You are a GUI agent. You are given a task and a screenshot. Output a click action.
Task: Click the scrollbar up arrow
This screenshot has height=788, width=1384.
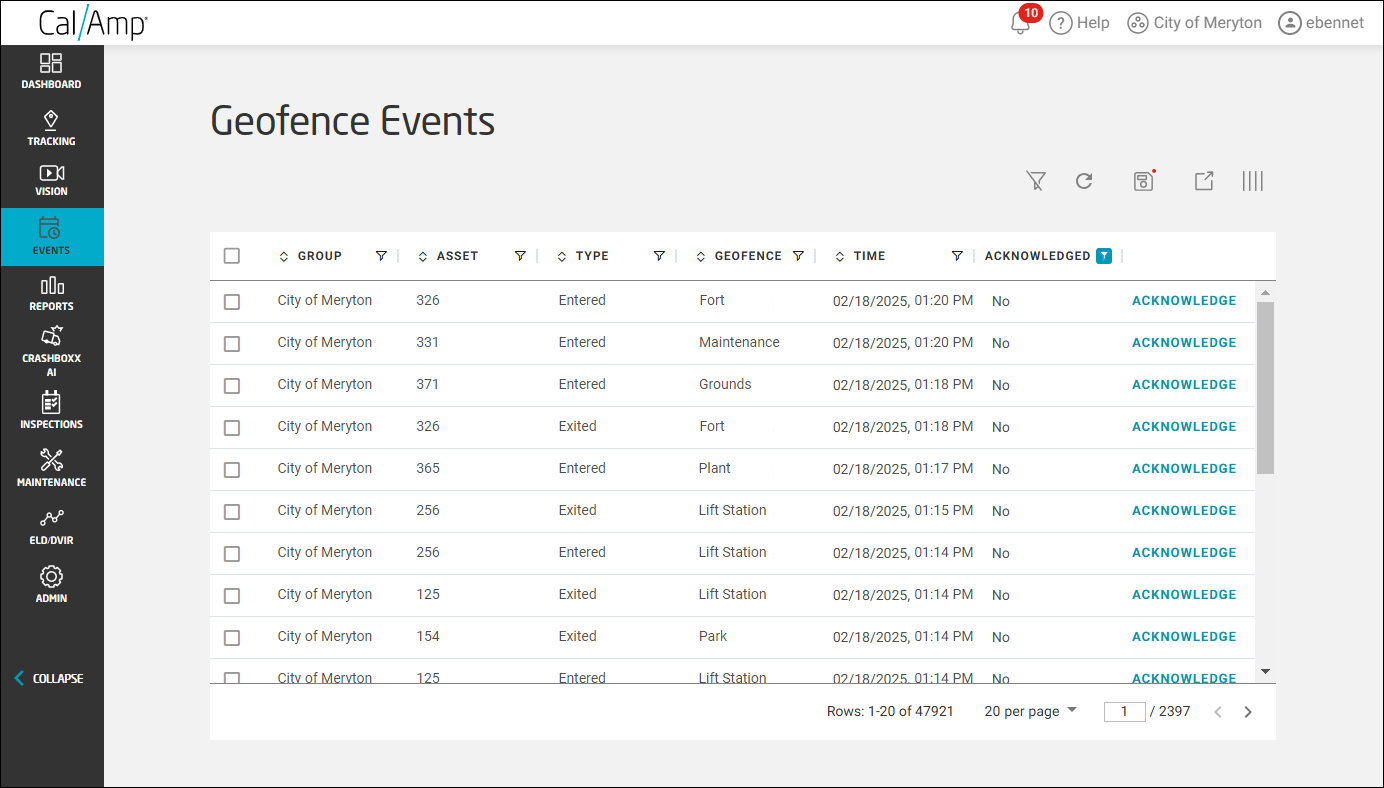pos(1265,293)
